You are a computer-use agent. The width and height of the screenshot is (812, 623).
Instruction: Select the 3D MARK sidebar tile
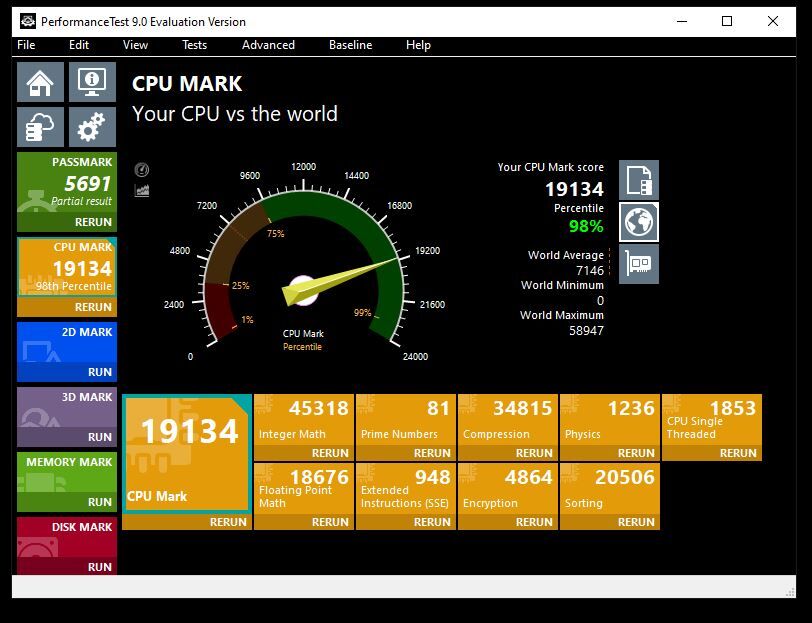(x=67, y=408)
